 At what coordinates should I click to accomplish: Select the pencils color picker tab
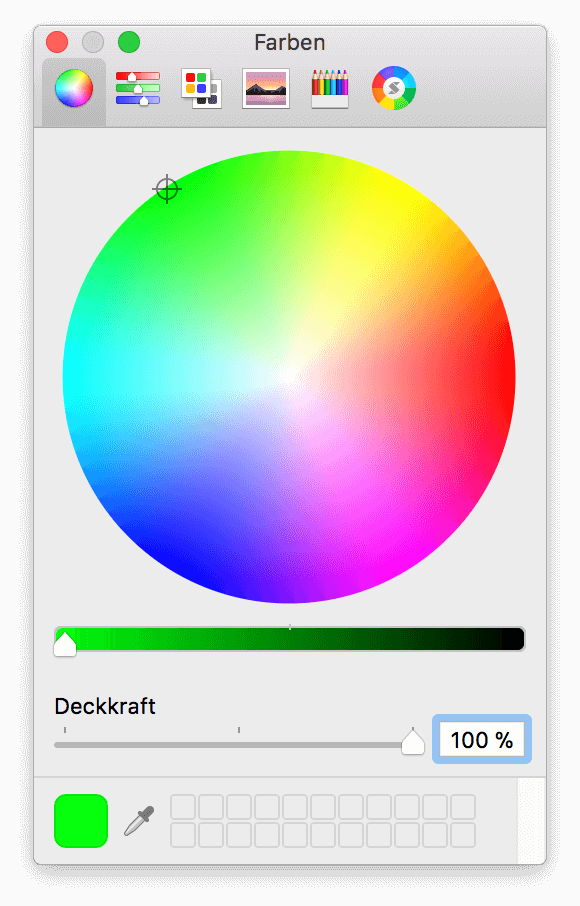pyautogui.click(x=330, y=89)
